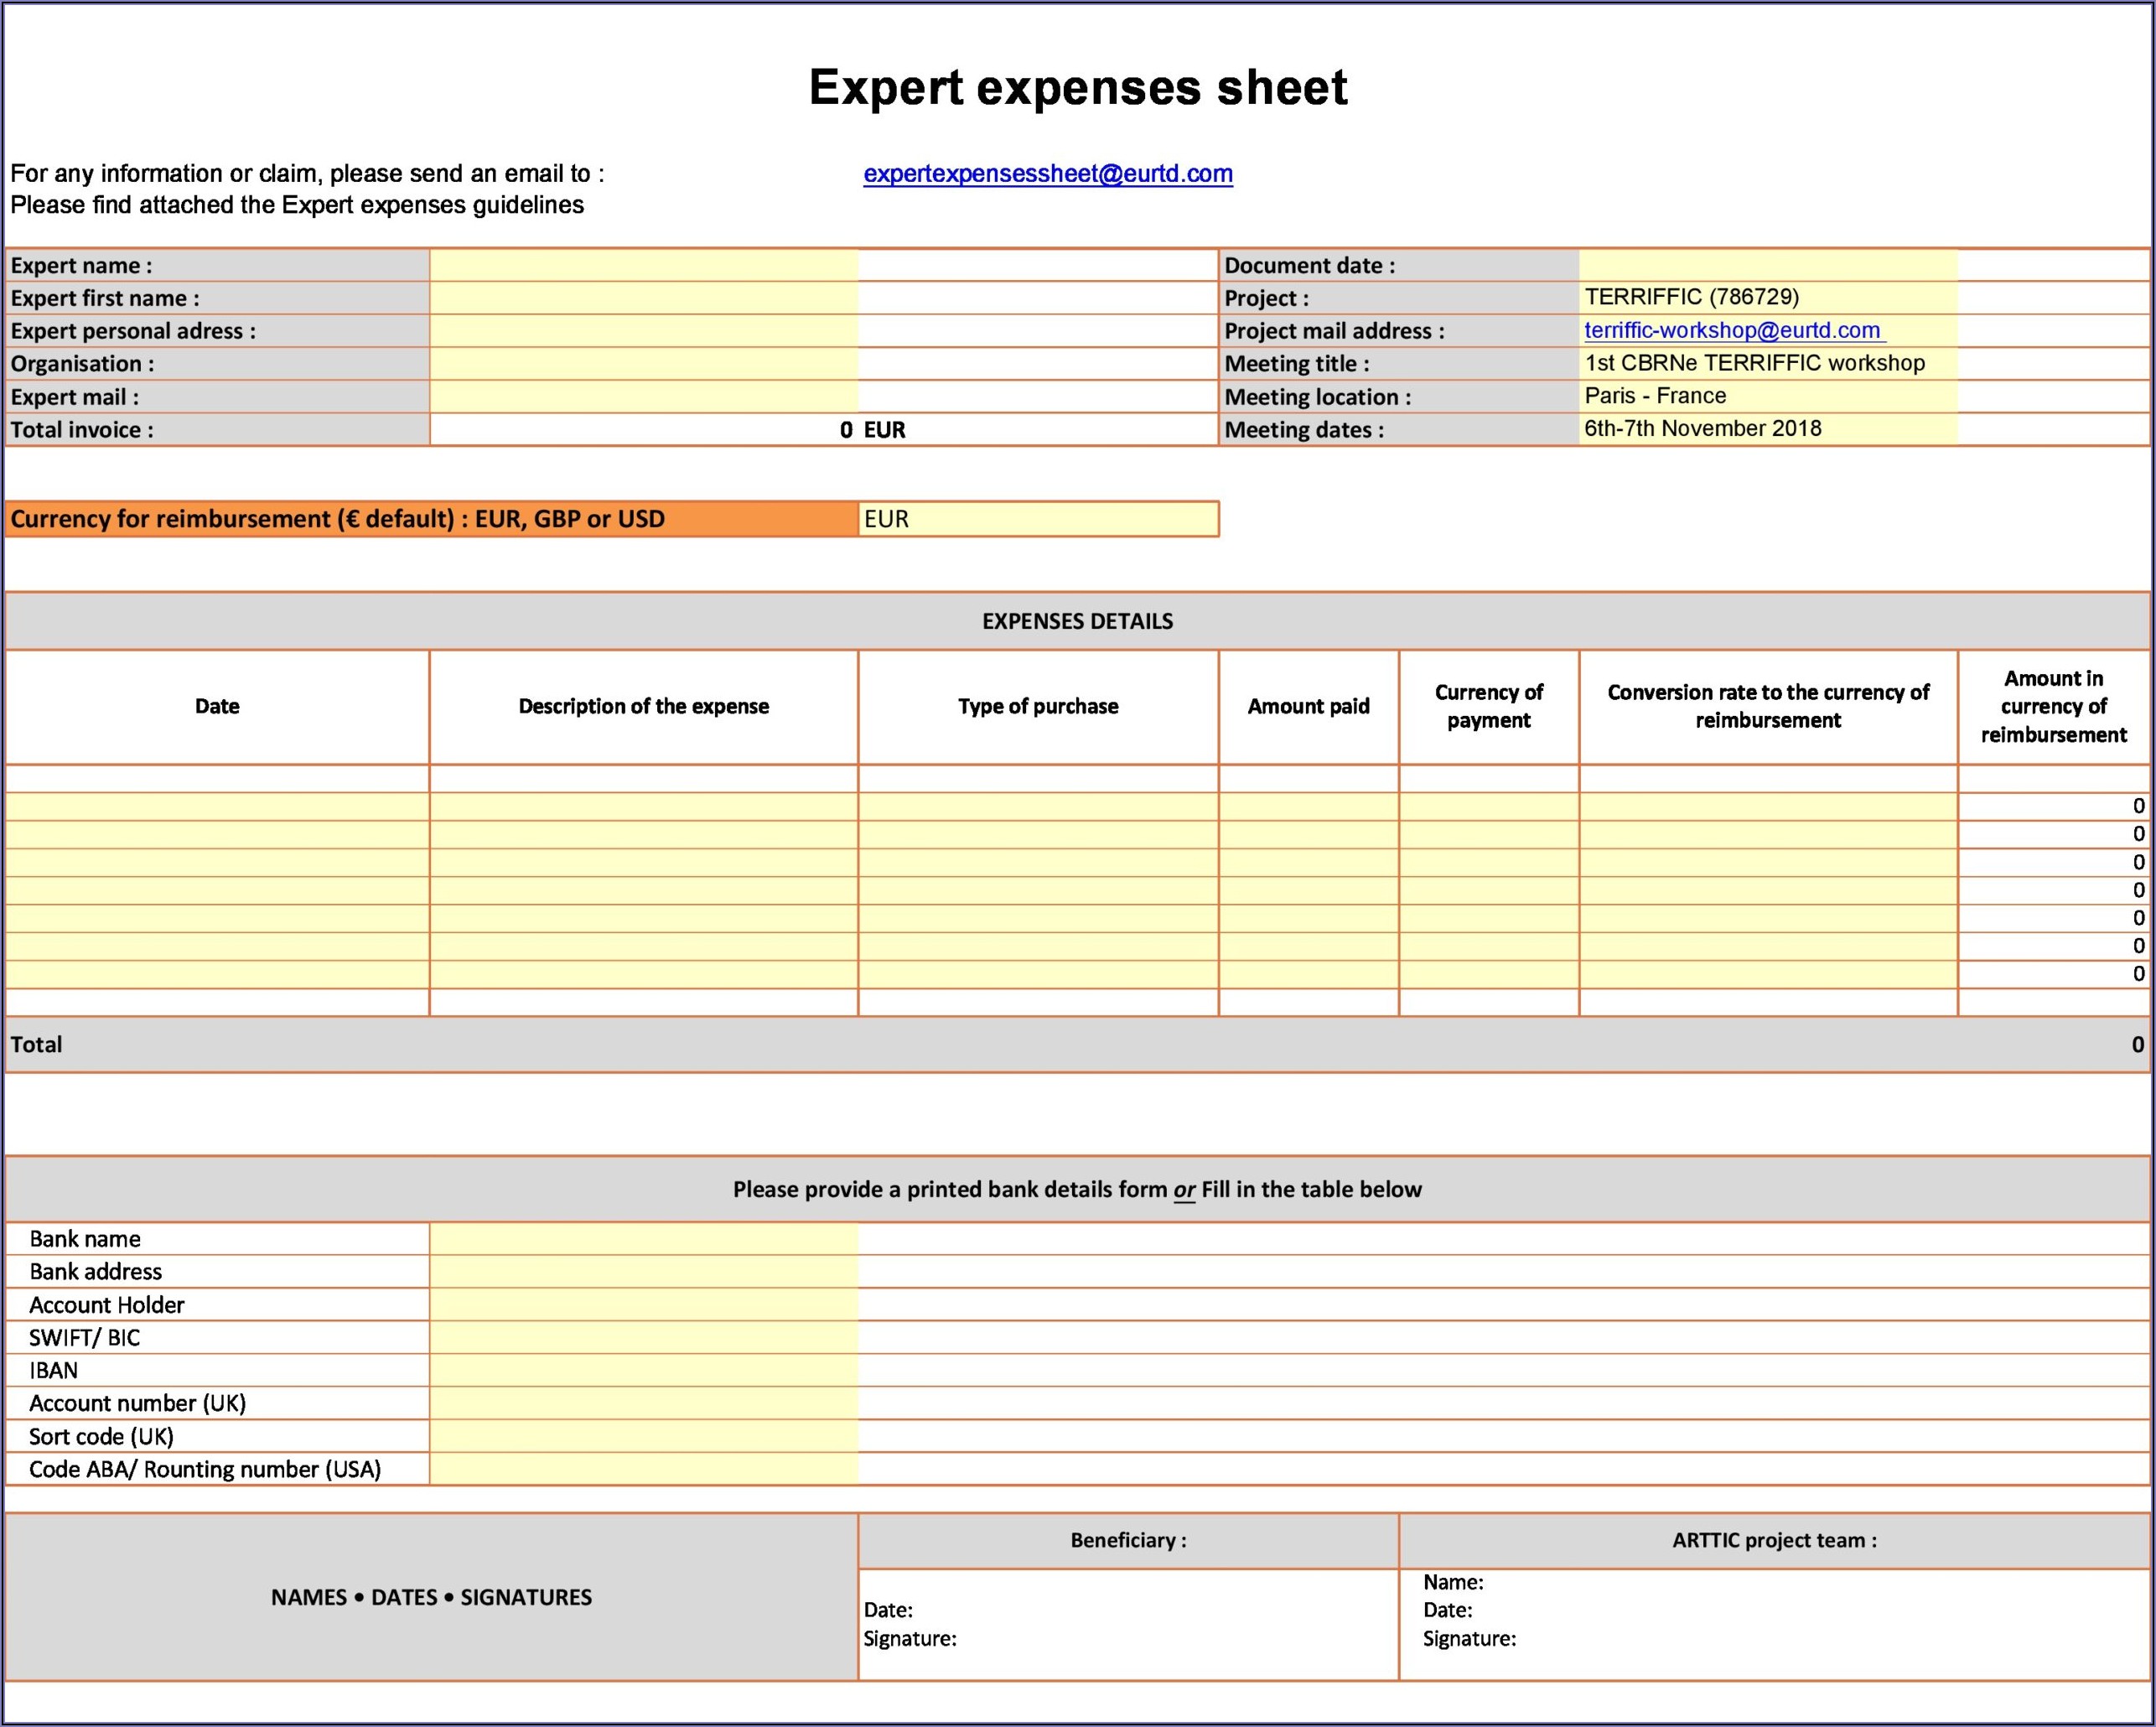Select the Sort code (UK) field
The image size is (2156, 1727).
(x=643, y=1437)
